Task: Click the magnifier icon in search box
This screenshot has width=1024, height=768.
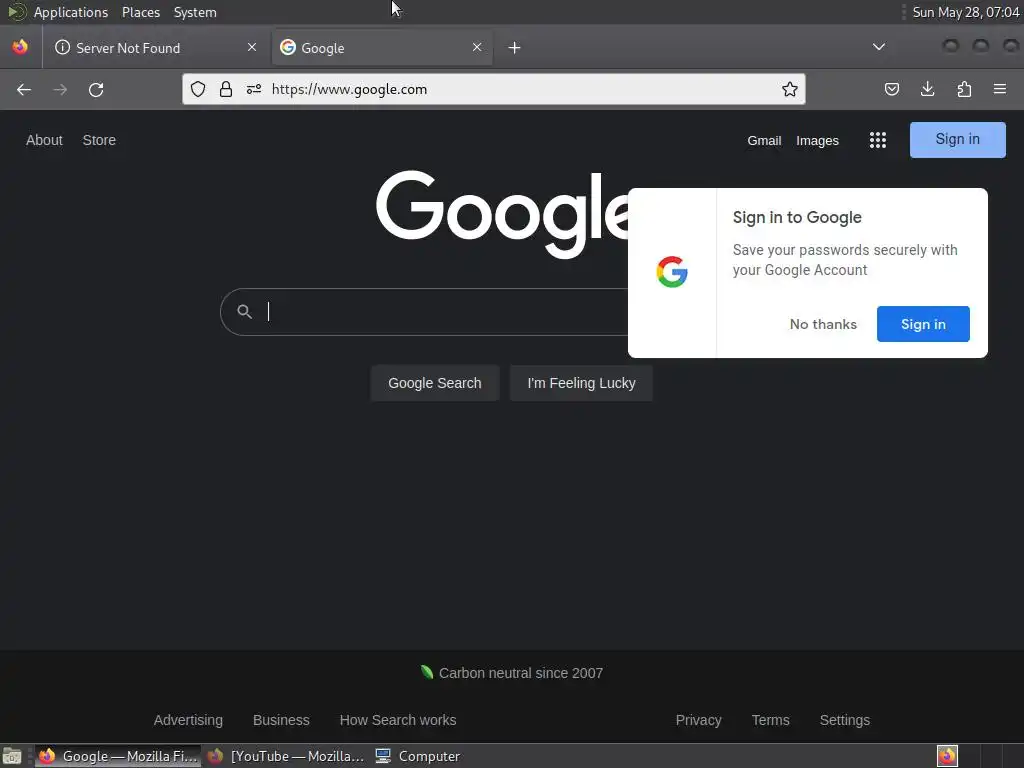Action: click(244, 312)
